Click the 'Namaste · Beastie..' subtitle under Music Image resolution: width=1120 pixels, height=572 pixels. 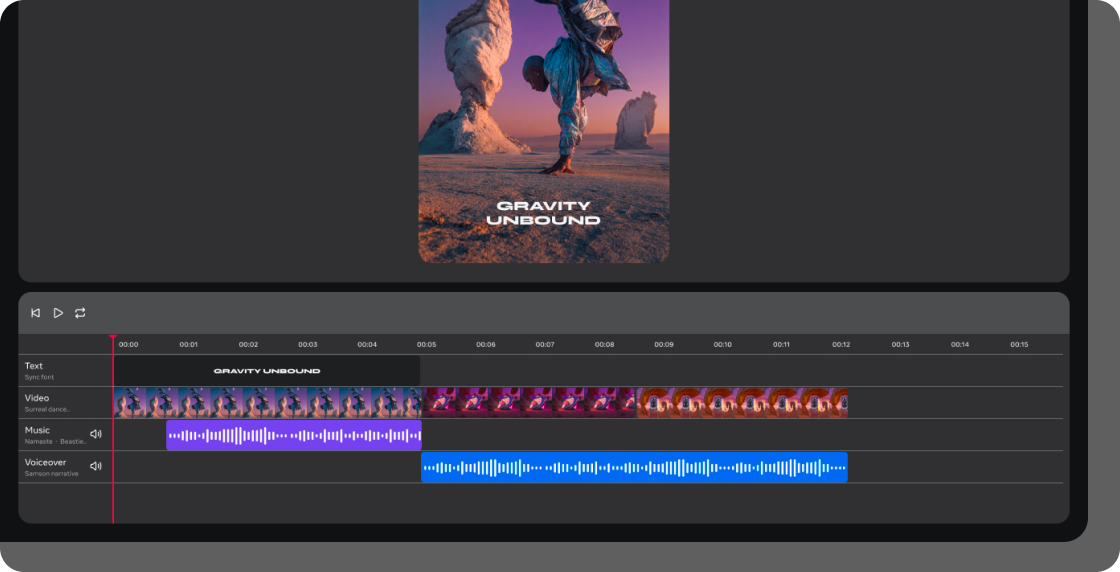coord(56,441)
